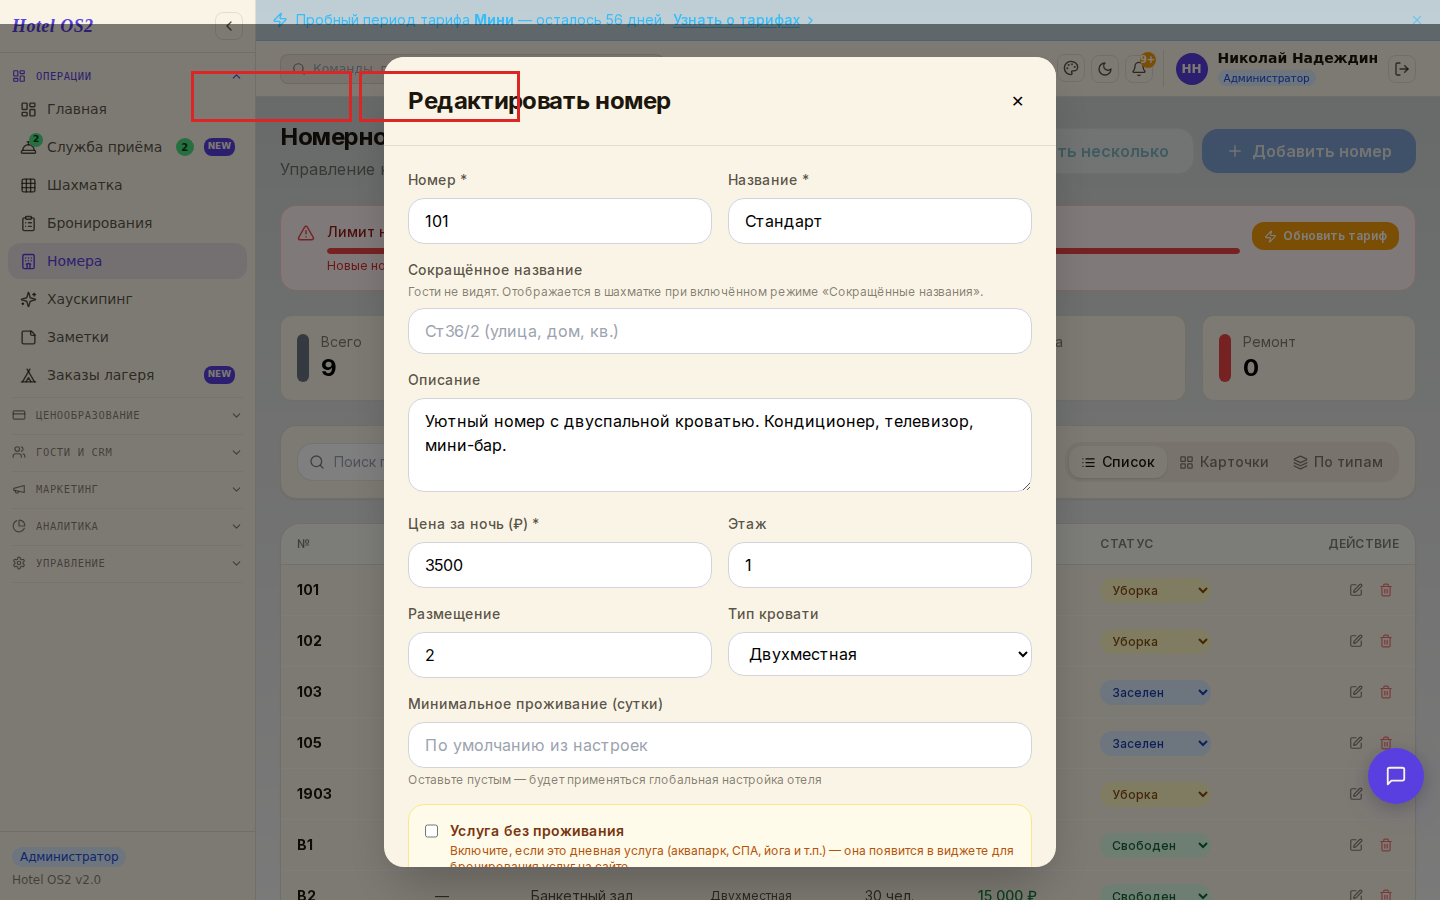This screenshot has height=900, width=1440.
Task: Expand Управление sidebar group
Action: (127, 563)
